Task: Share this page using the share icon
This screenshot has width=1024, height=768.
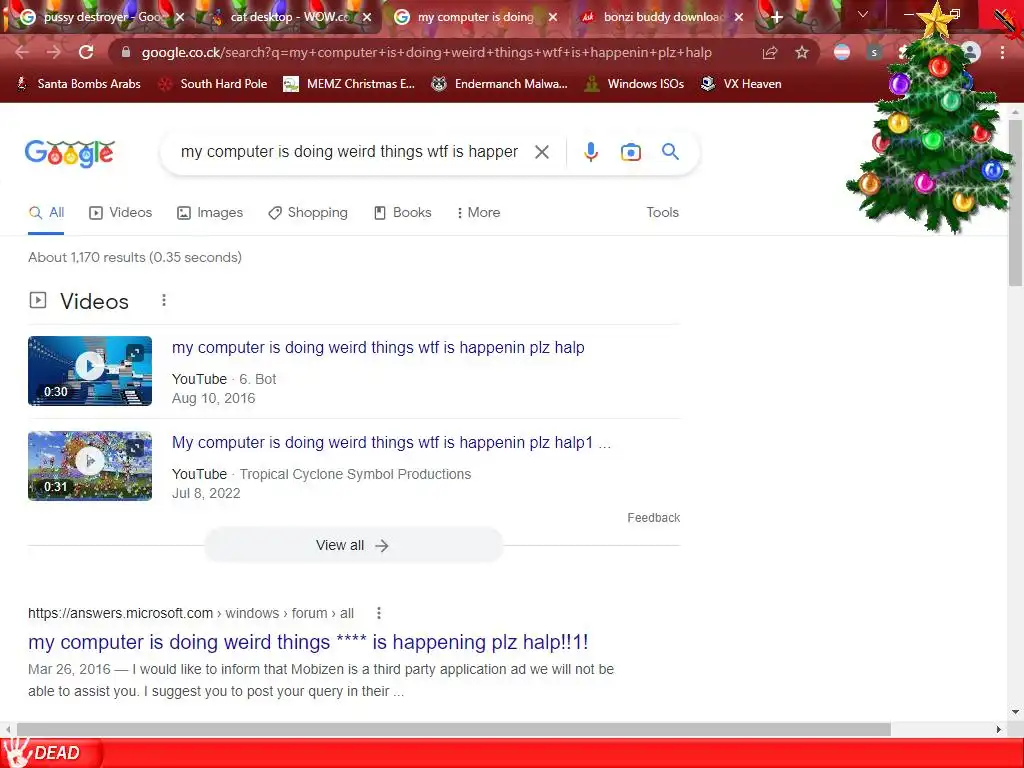Action: coord(770,53)
